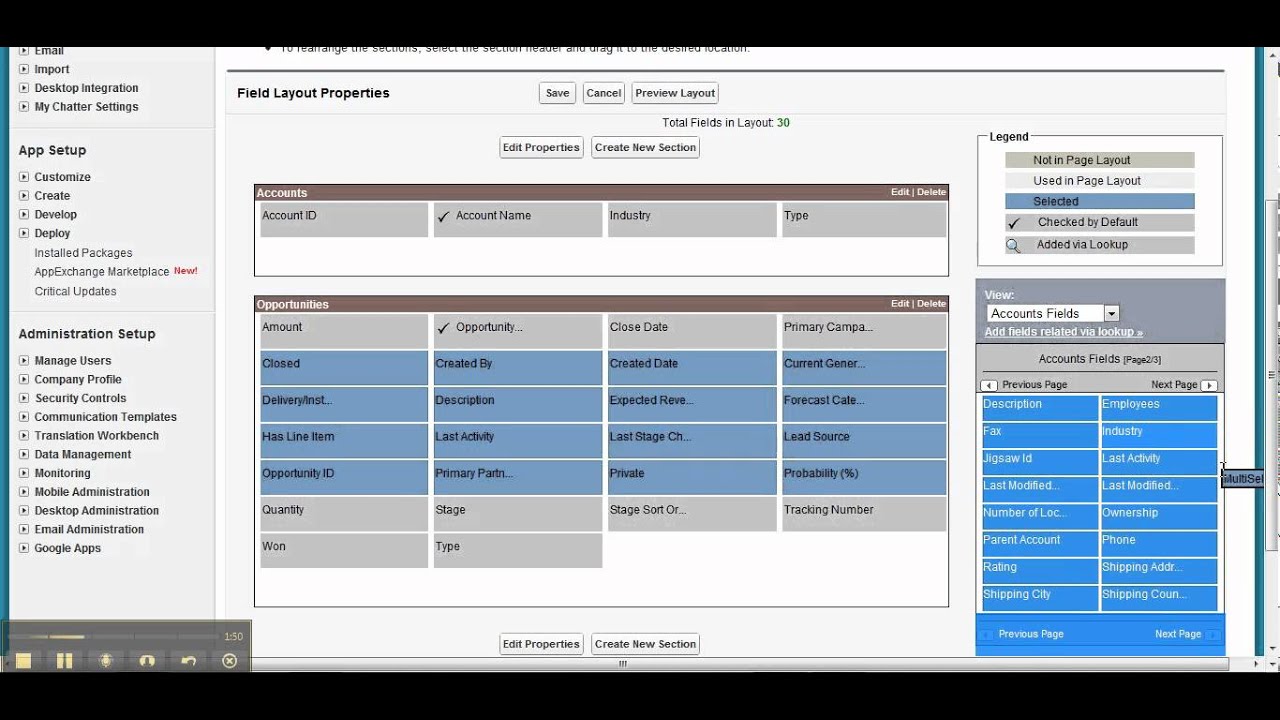Viewport: 1280px width, 720px height.
Task: Expand the Develop tree node
Action: pos(24,214)
